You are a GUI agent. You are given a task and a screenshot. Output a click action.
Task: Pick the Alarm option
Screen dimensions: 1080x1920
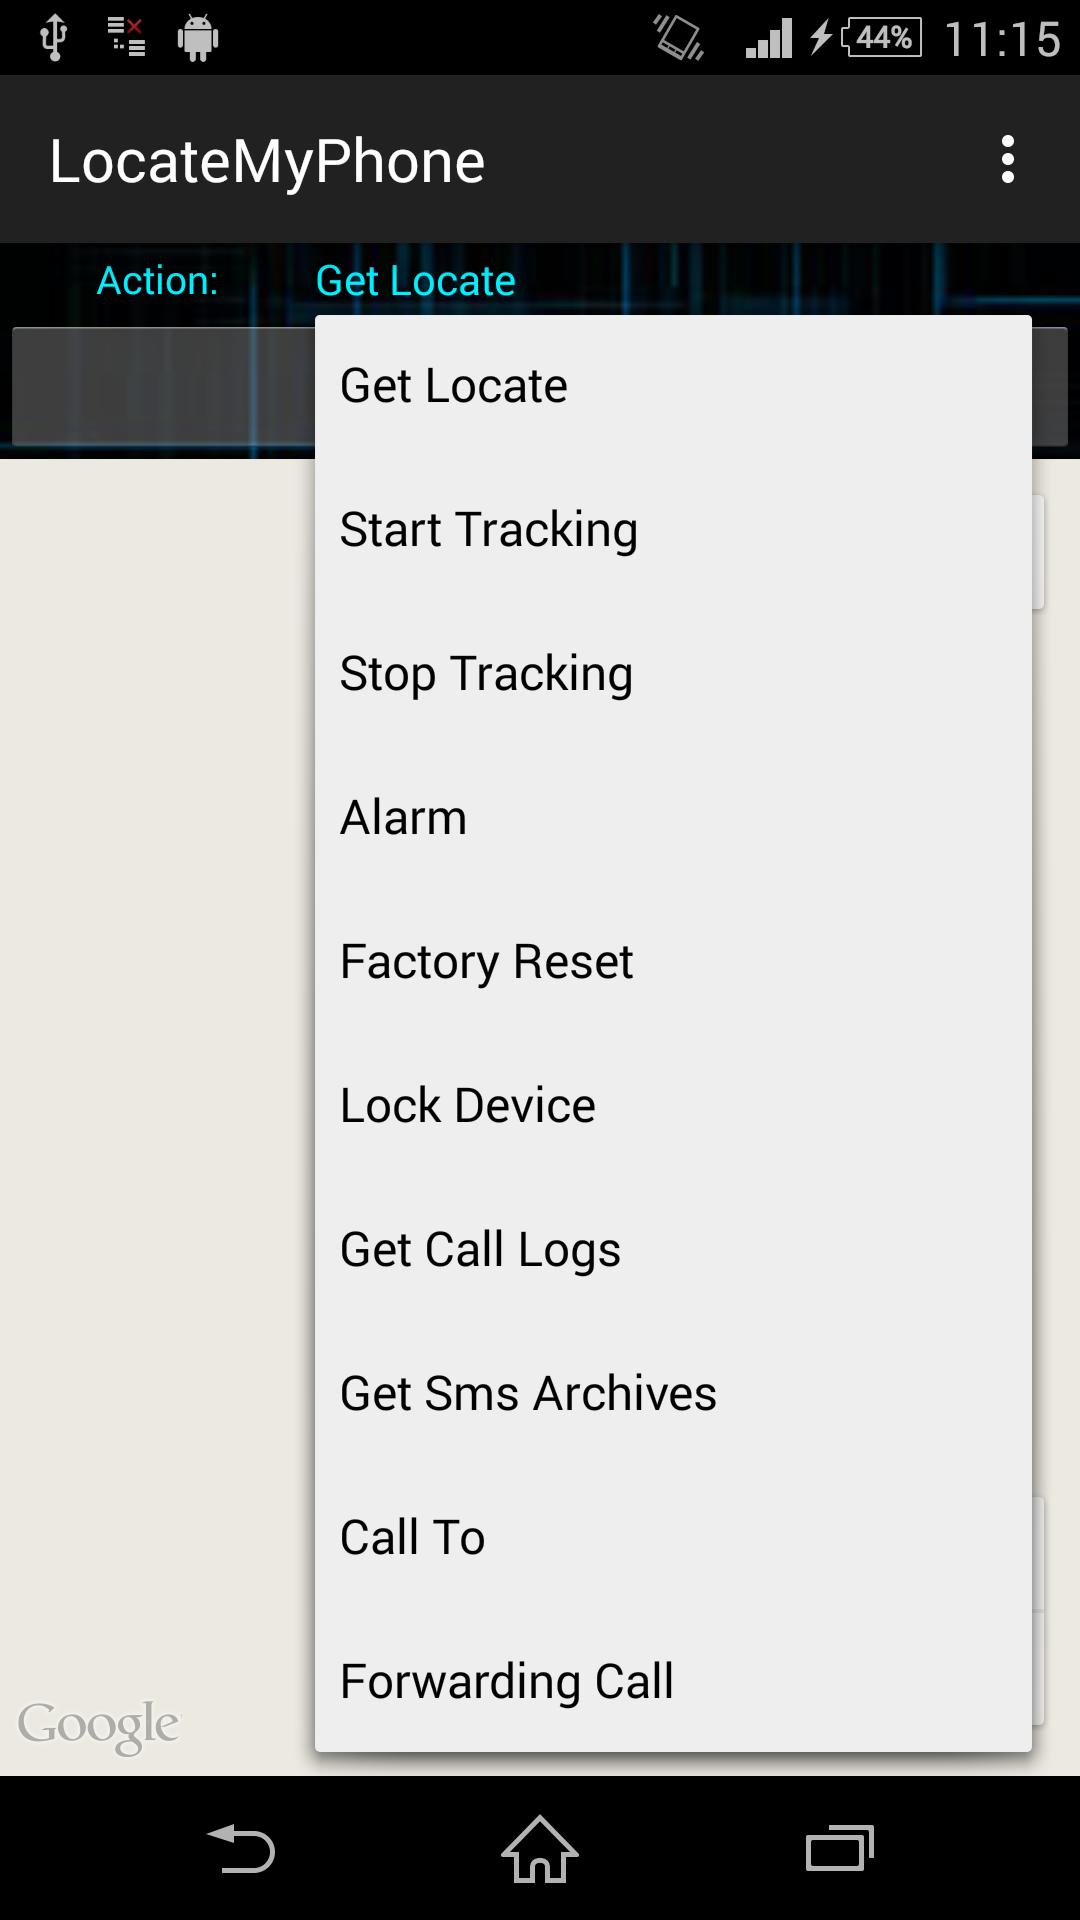(x=672, y=818)
